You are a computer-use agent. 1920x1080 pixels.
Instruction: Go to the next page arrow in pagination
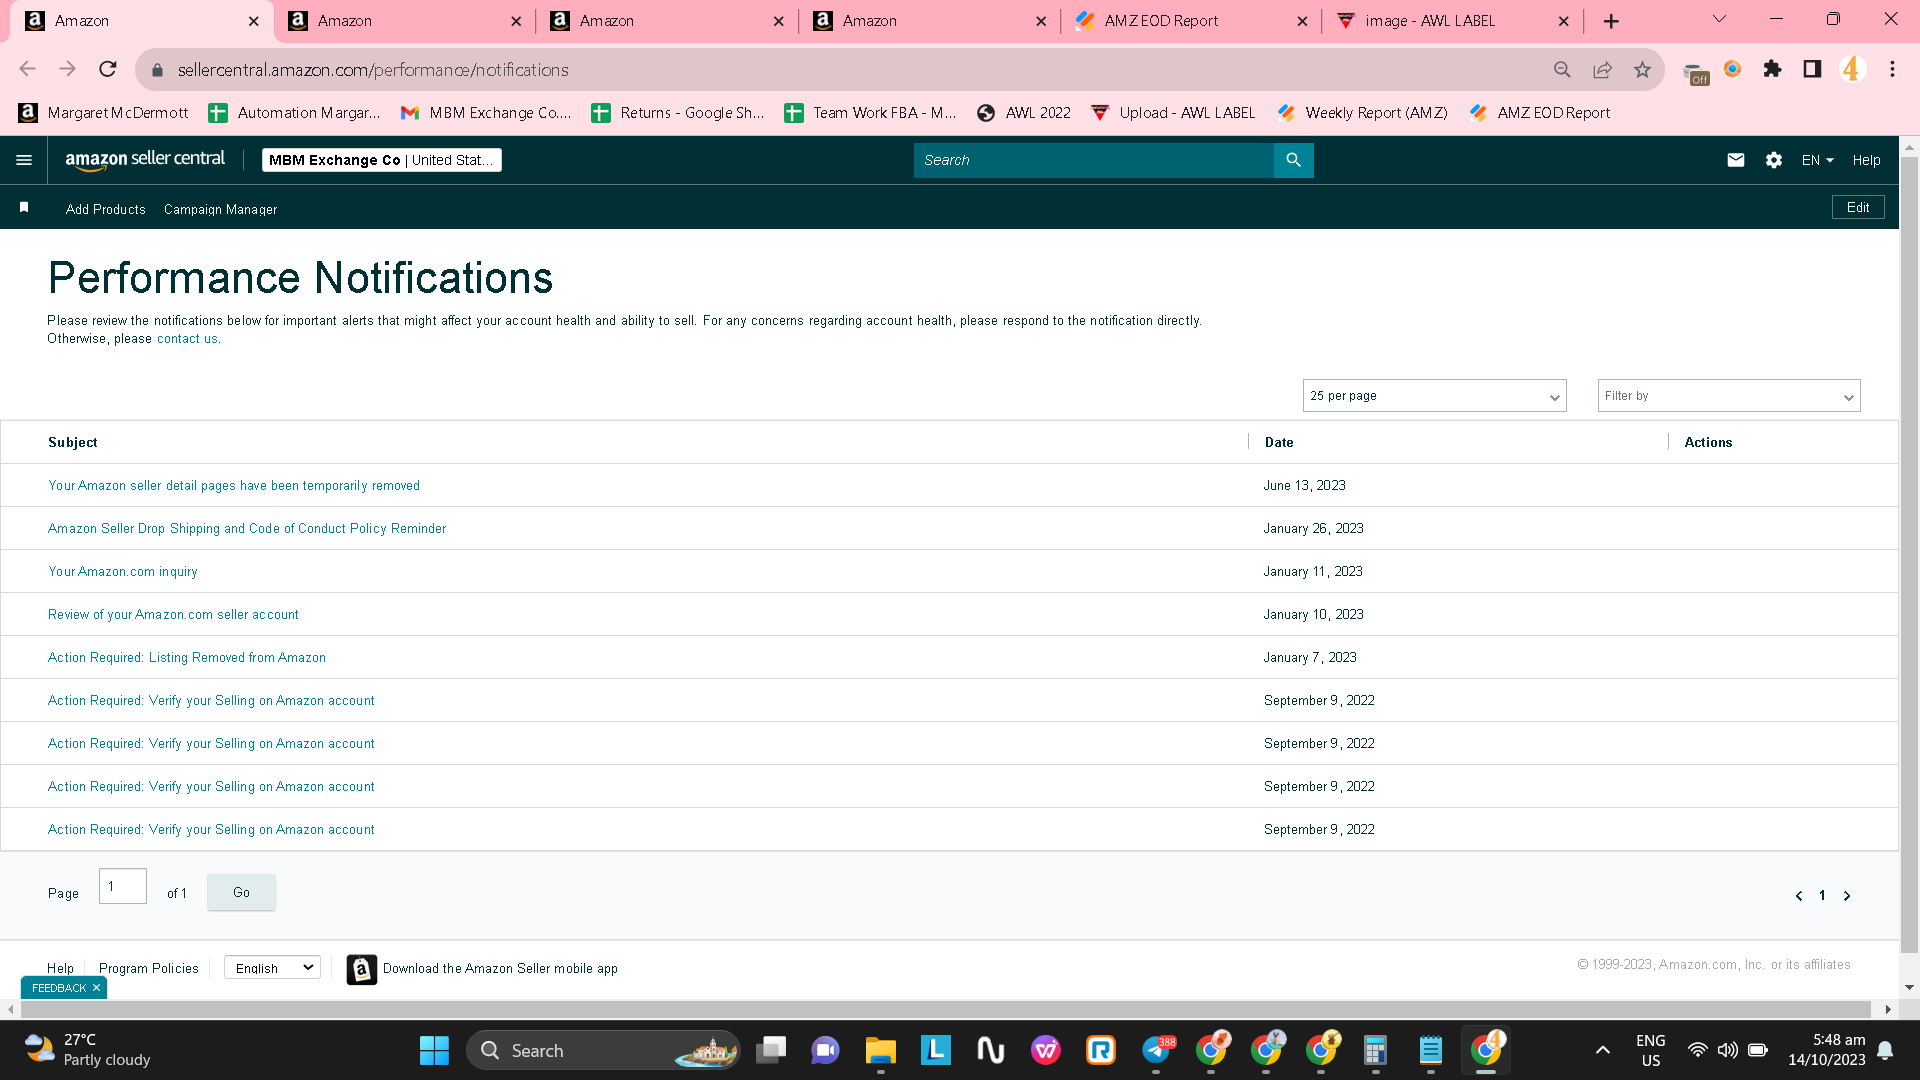click(1847, 896)
